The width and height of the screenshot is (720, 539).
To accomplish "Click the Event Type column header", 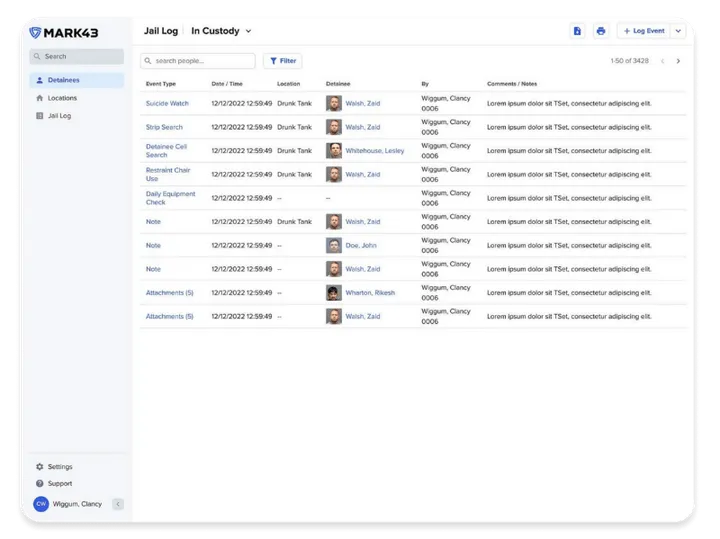I will click(x=161, y=84).
